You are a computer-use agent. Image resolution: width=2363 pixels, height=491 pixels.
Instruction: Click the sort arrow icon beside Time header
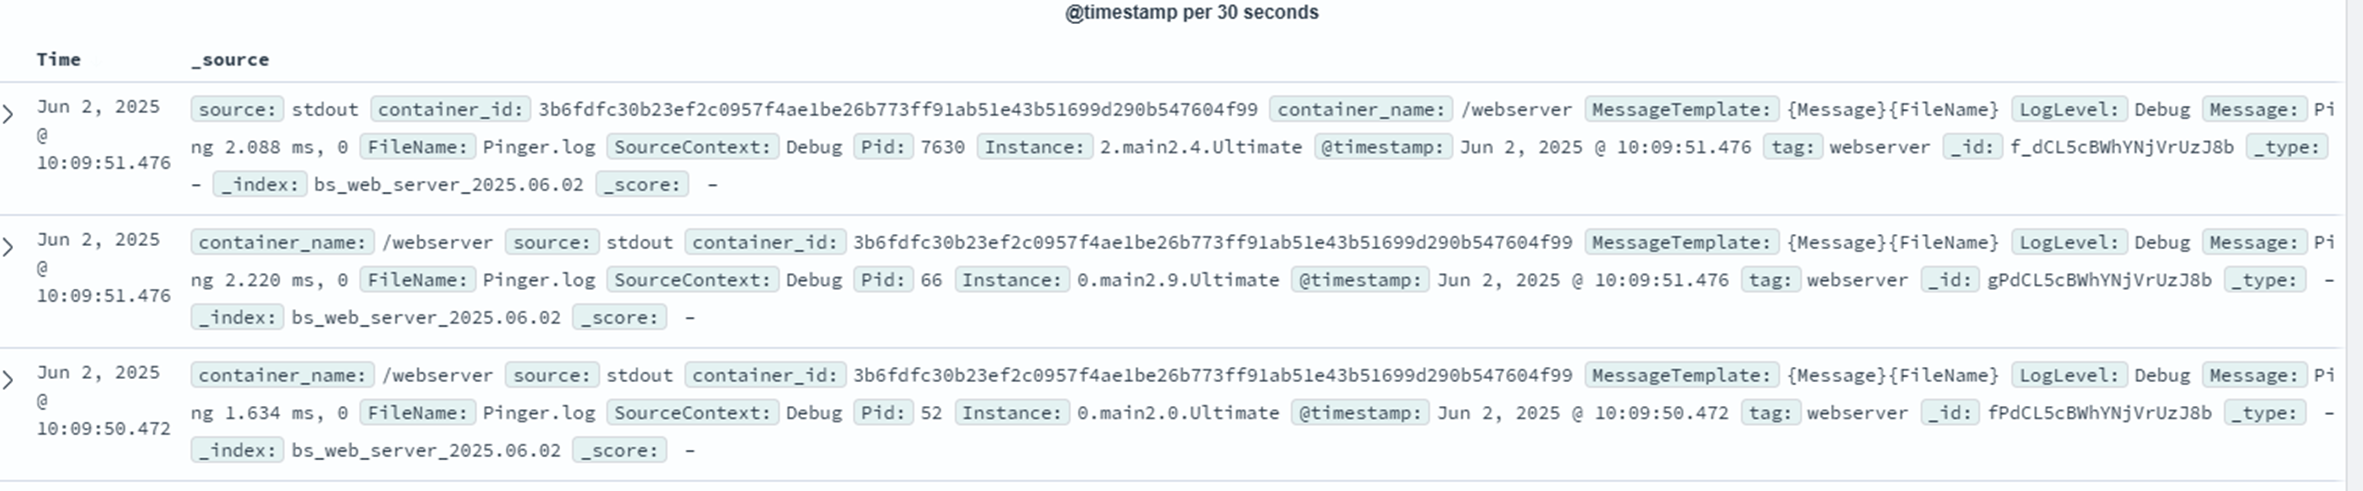pyautogui.click(x=96, y=60)
